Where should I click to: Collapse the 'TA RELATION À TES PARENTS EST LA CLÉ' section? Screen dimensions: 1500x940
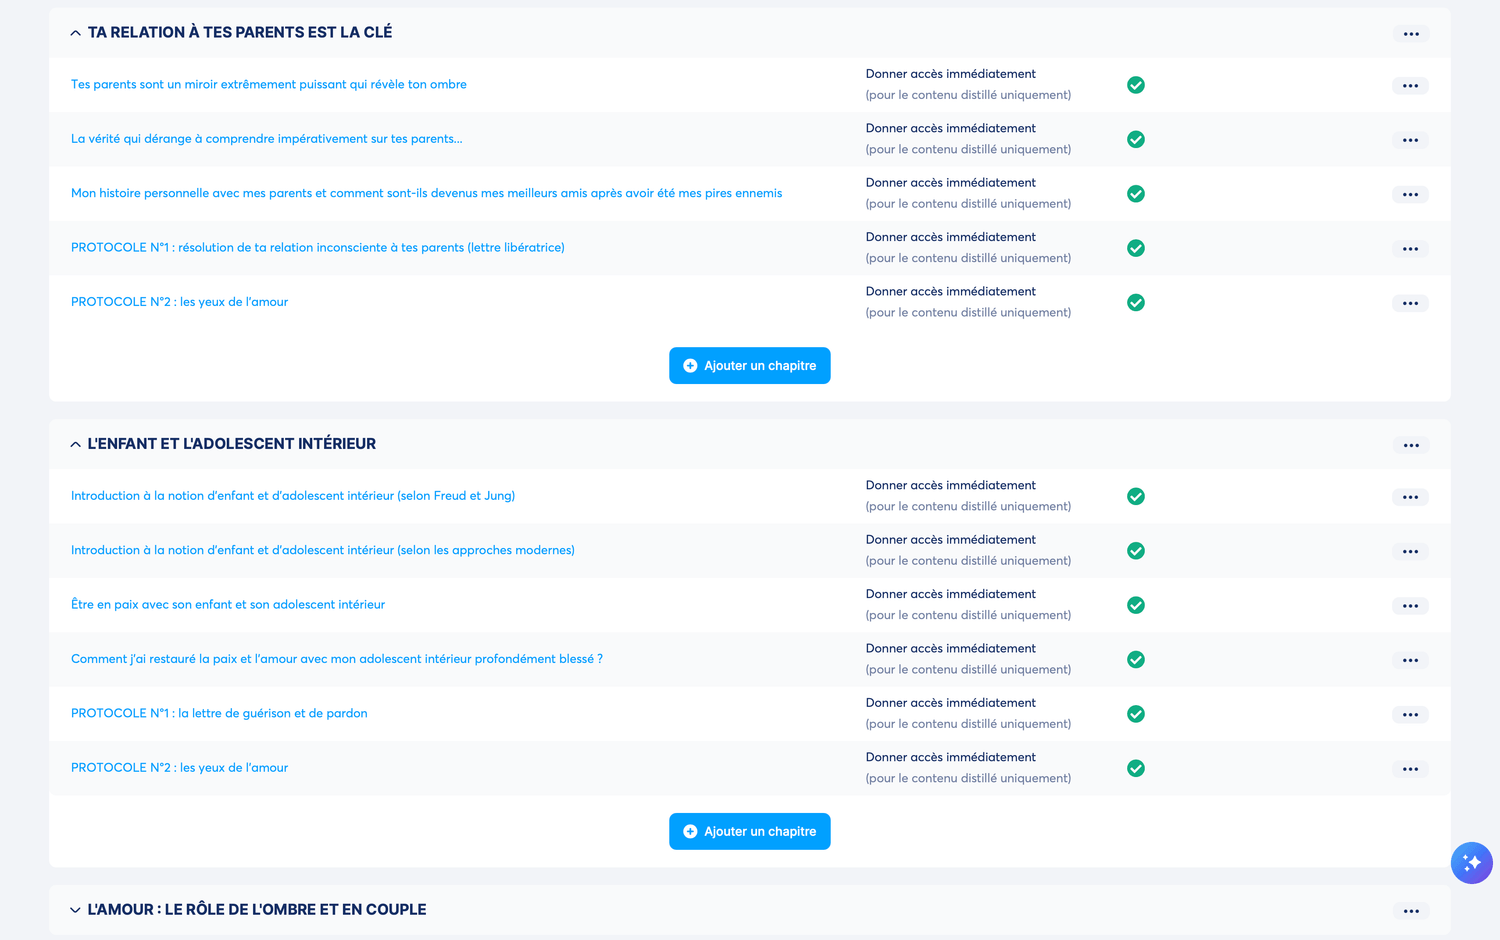(76, 33)
